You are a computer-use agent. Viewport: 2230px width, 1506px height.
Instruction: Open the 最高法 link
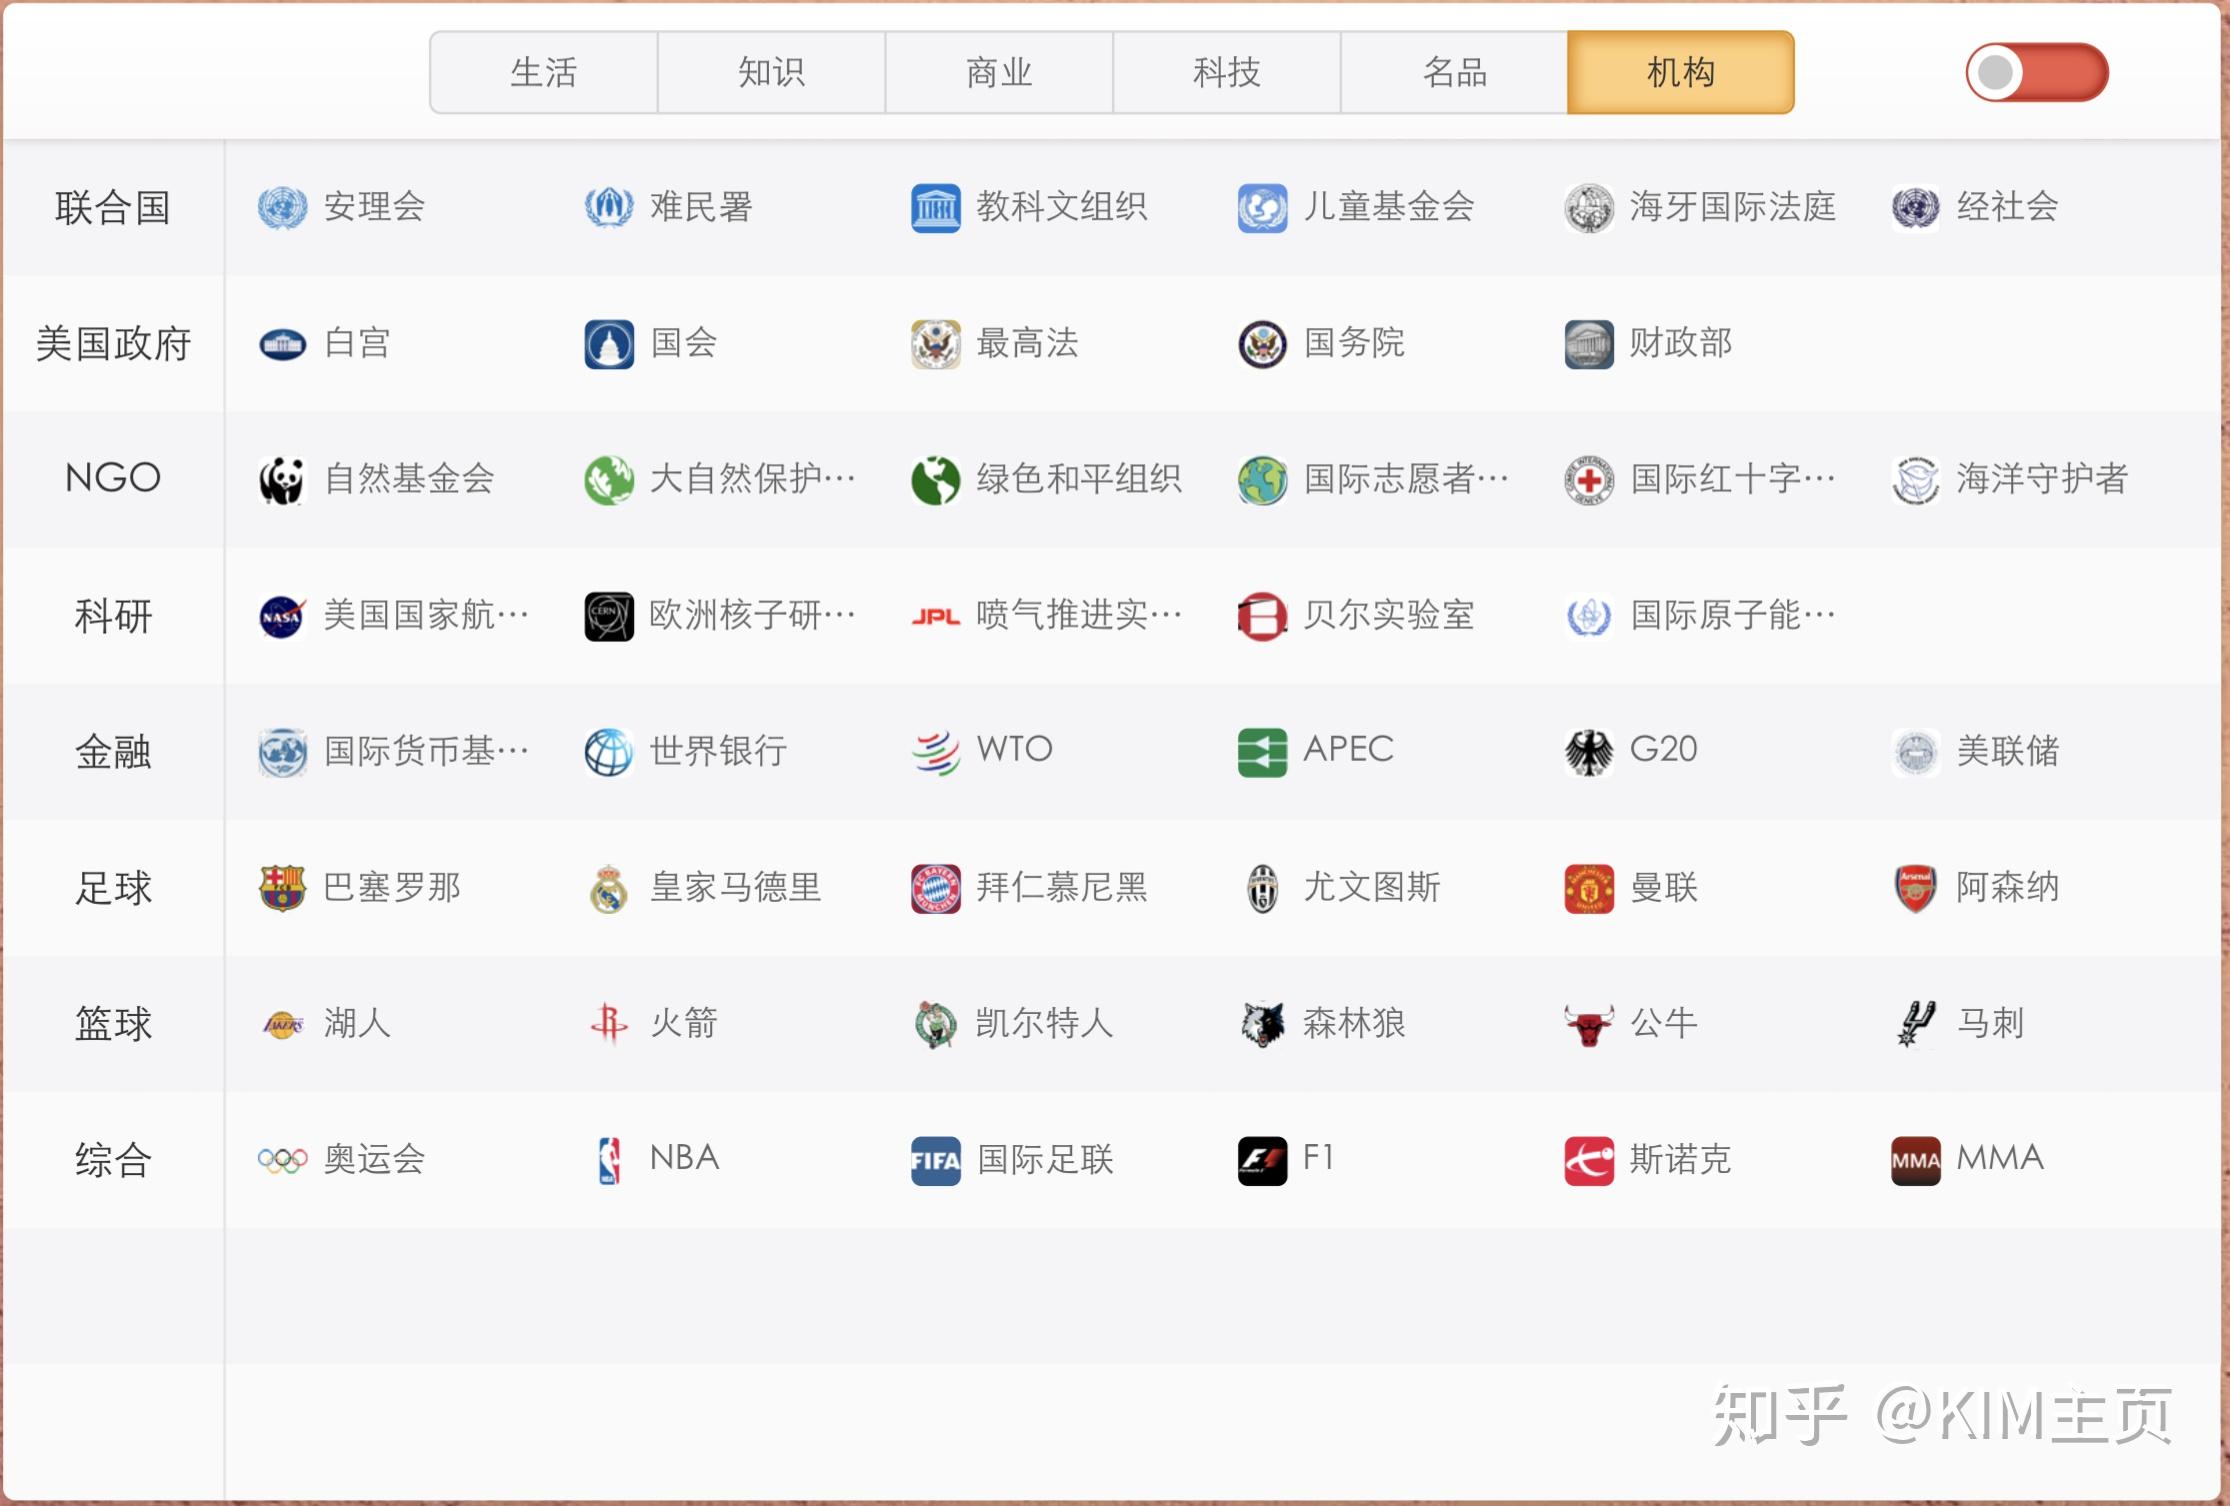[x=1028, y=343]
